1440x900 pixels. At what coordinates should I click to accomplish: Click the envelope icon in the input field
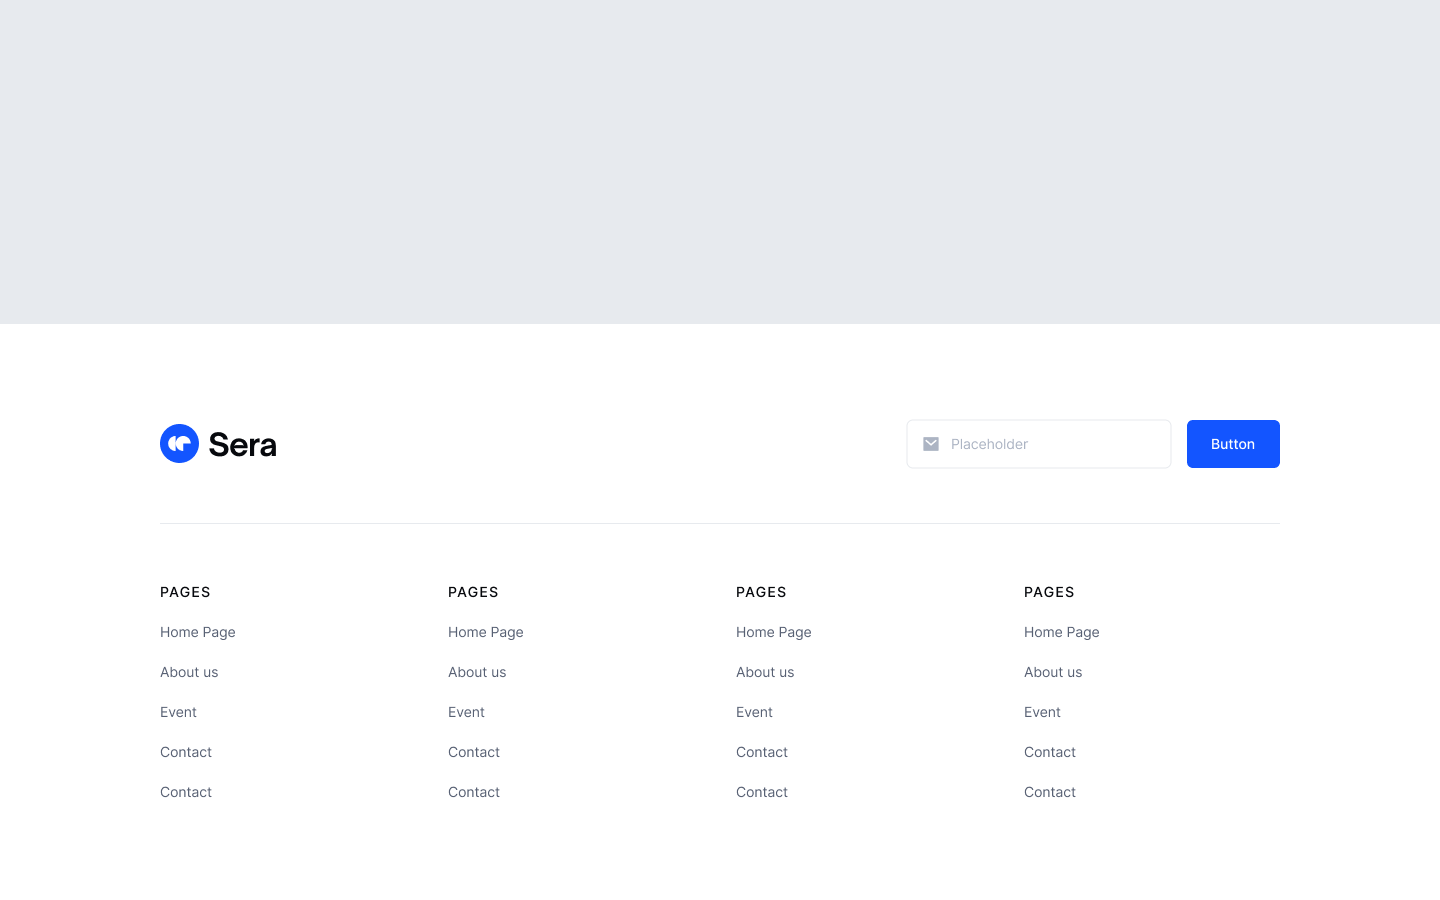click(931, 443)
